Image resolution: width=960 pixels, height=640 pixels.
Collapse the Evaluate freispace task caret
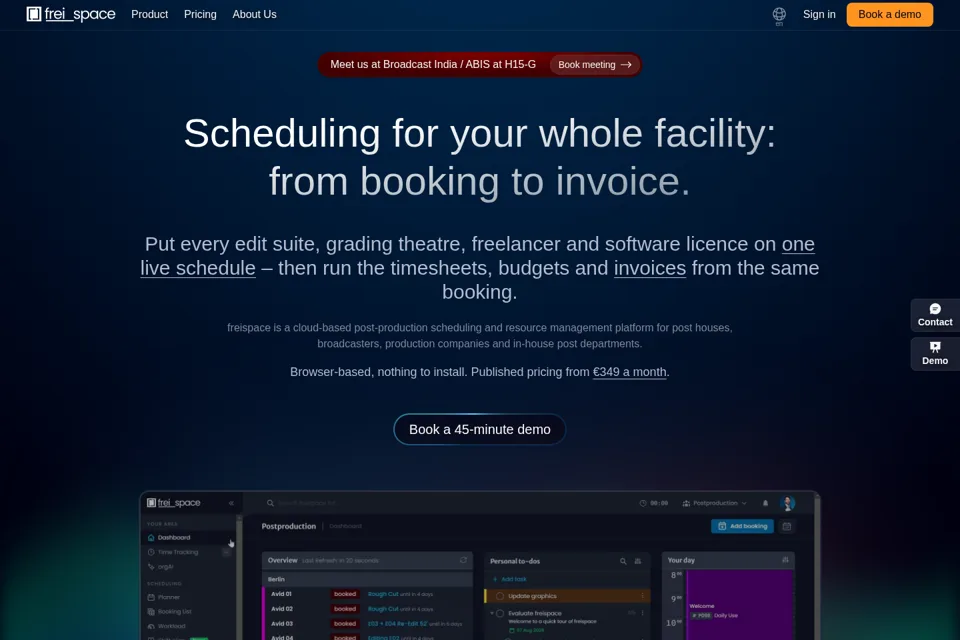click(492, 613)
